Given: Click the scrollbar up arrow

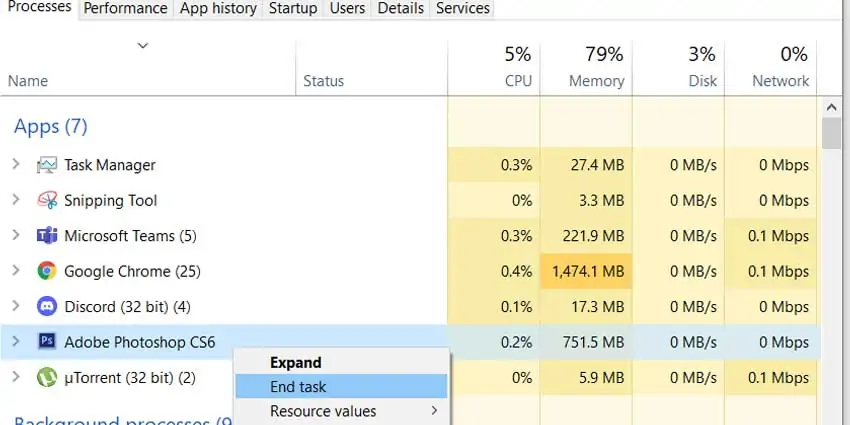Looking at the screenshot, I should (832, 107).
